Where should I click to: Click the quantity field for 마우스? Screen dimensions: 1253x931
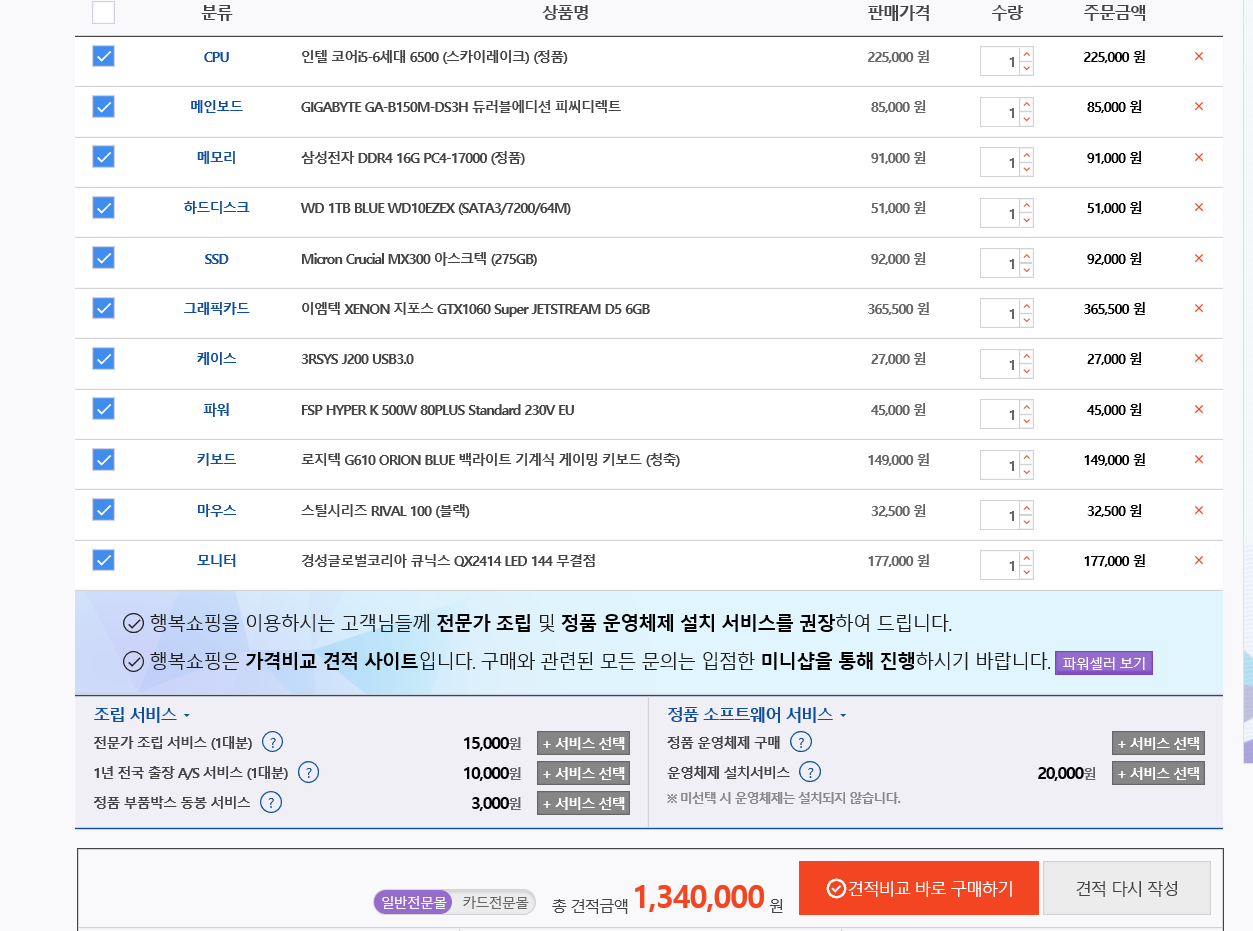tap(1000, 516)
